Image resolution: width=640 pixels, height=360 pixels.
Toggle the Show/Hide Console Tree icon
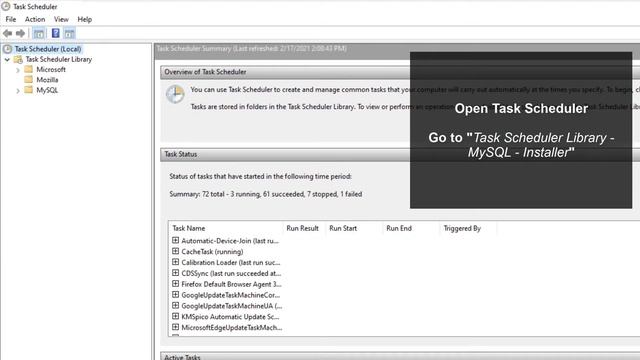point(39,33)
